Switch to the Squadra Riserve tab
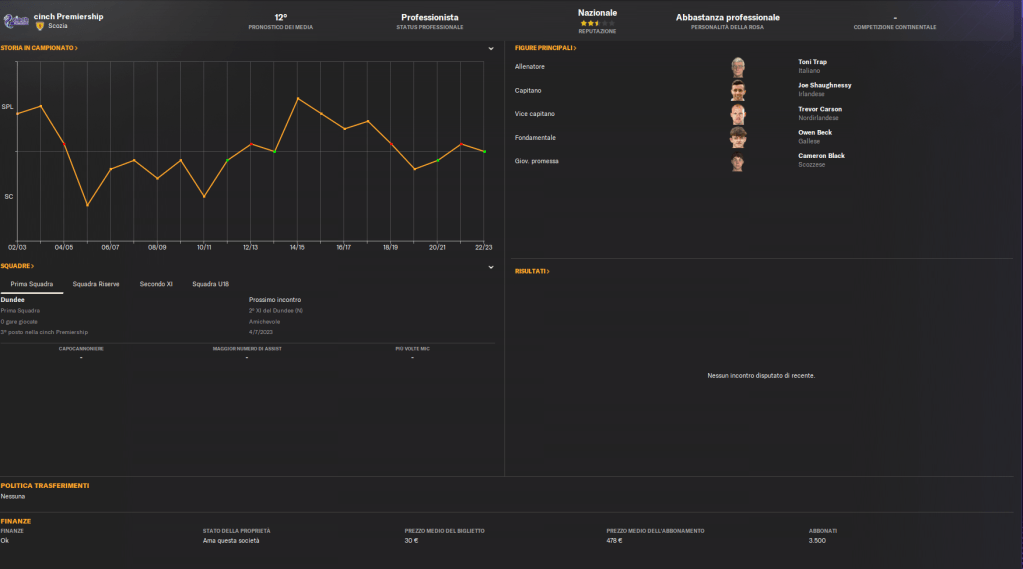This screenshot has width=1023, height=569. coord(96,284)
